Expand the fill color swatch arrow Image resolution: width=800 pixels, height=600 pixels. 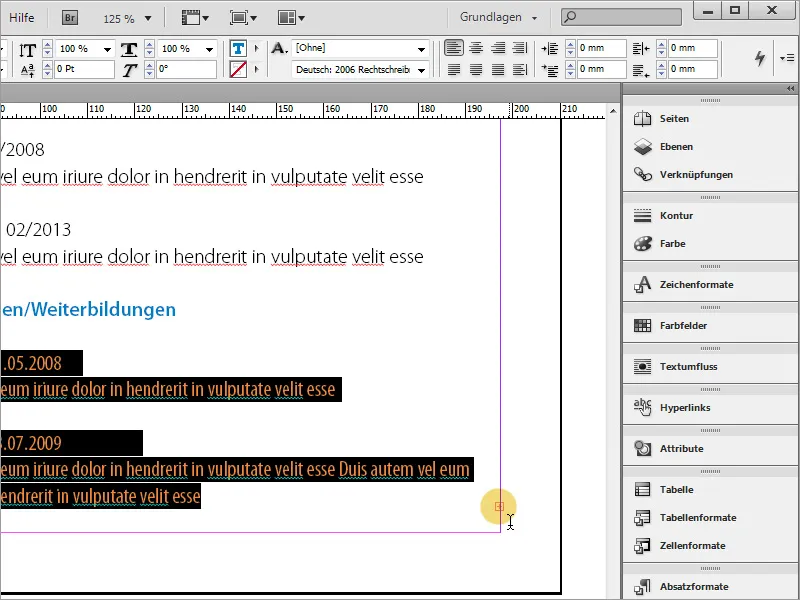coord(257,48)
